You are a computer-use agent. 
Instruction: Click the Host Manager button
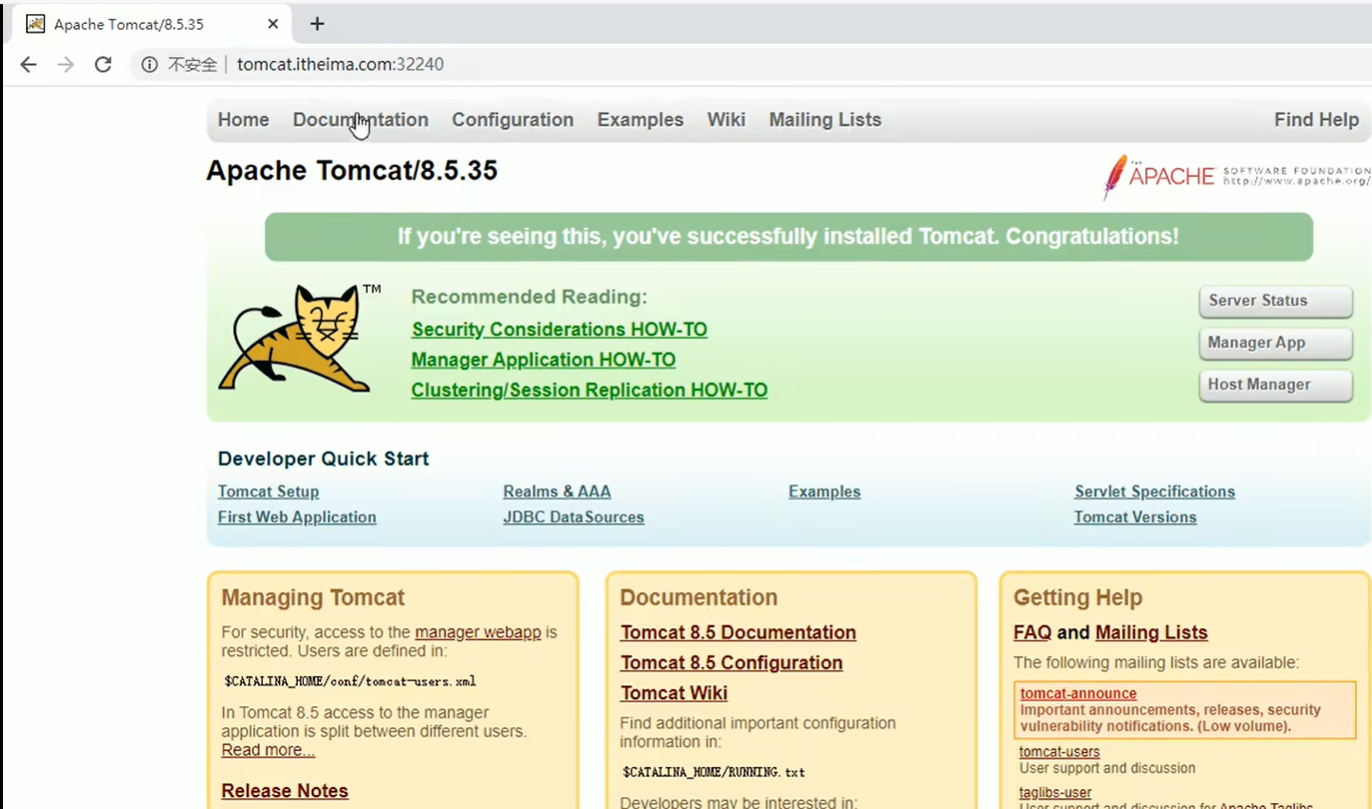pyautogui.click(x=1276, y=385)
